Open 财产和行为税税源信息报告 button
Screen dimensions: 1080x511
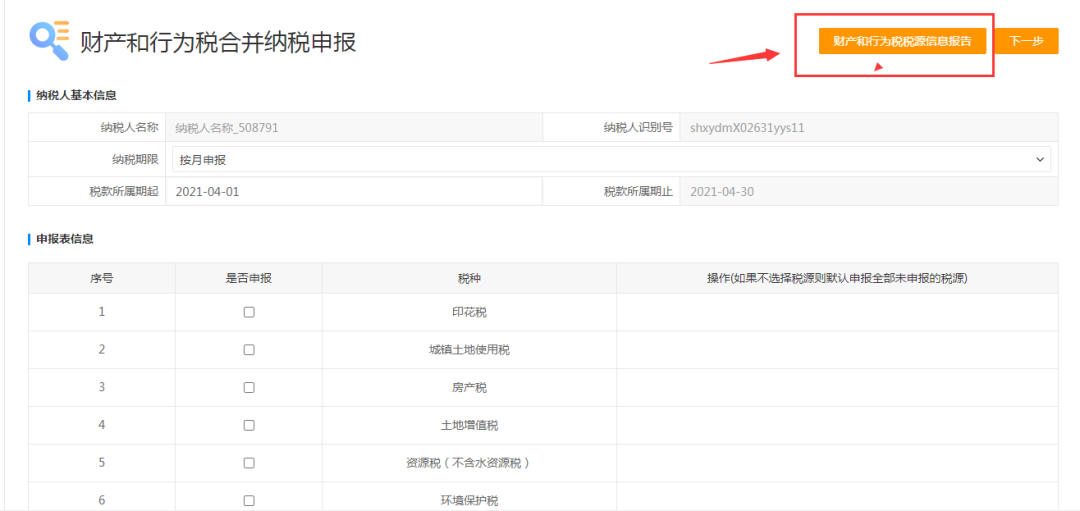click(902, 41)
